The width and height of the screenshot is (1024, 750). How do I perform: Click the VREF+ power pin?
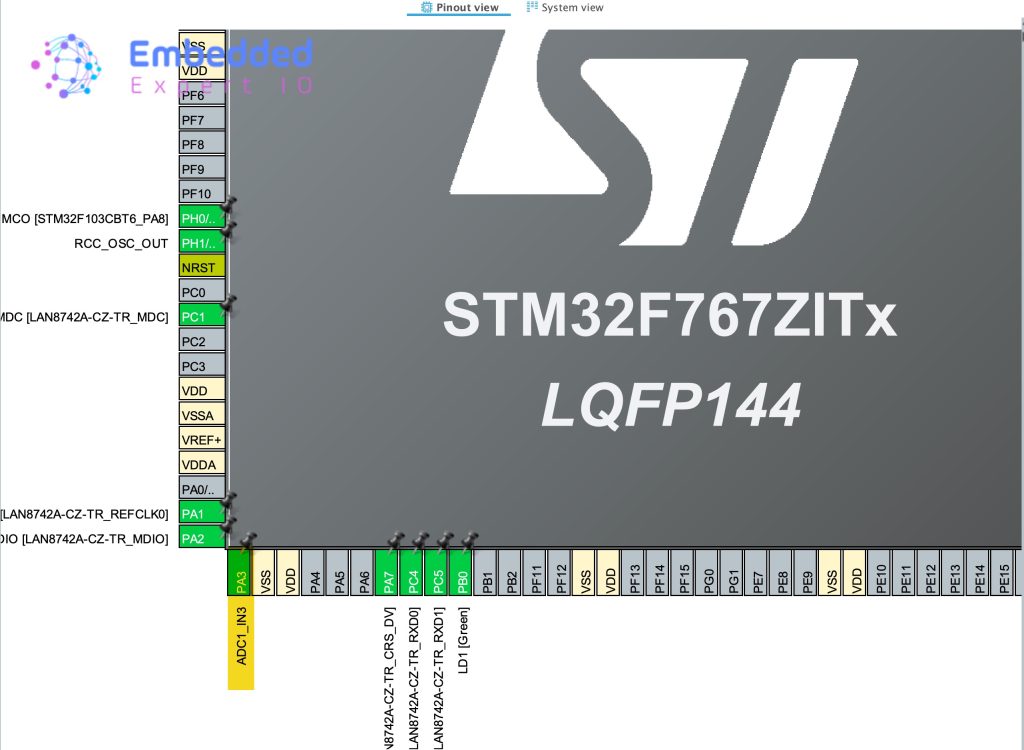(x=201, y=439)
